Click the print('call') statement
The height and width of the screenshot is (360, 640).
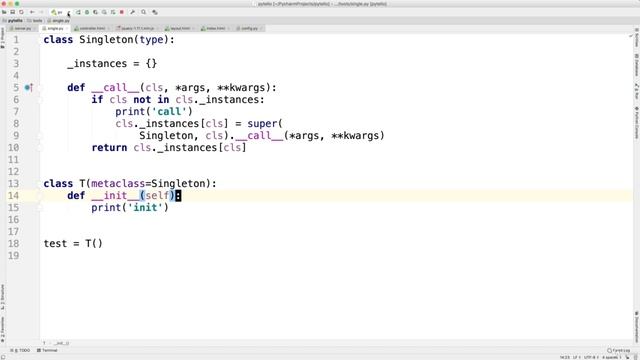click(154, 112)
